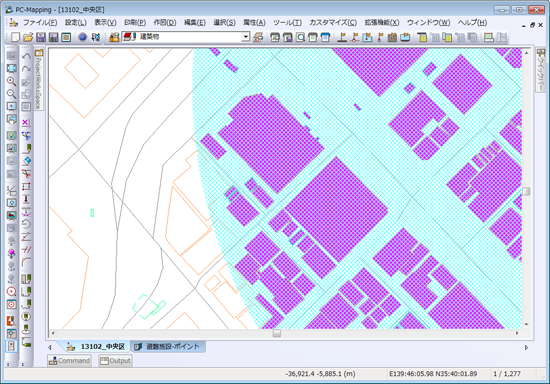Open the 拡張機能(X) menu

(x=382, y=23)
